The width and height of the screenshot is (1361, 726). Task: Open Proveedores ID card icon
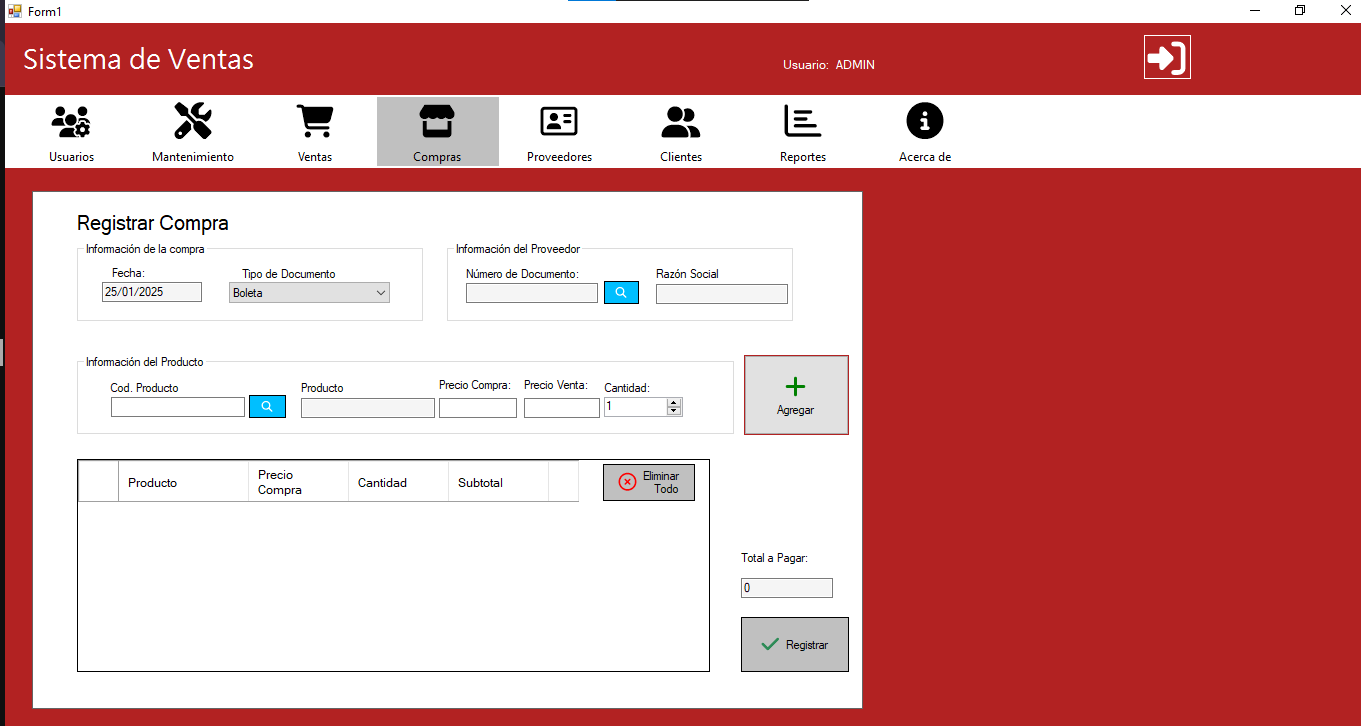click(x=559, y=122)
